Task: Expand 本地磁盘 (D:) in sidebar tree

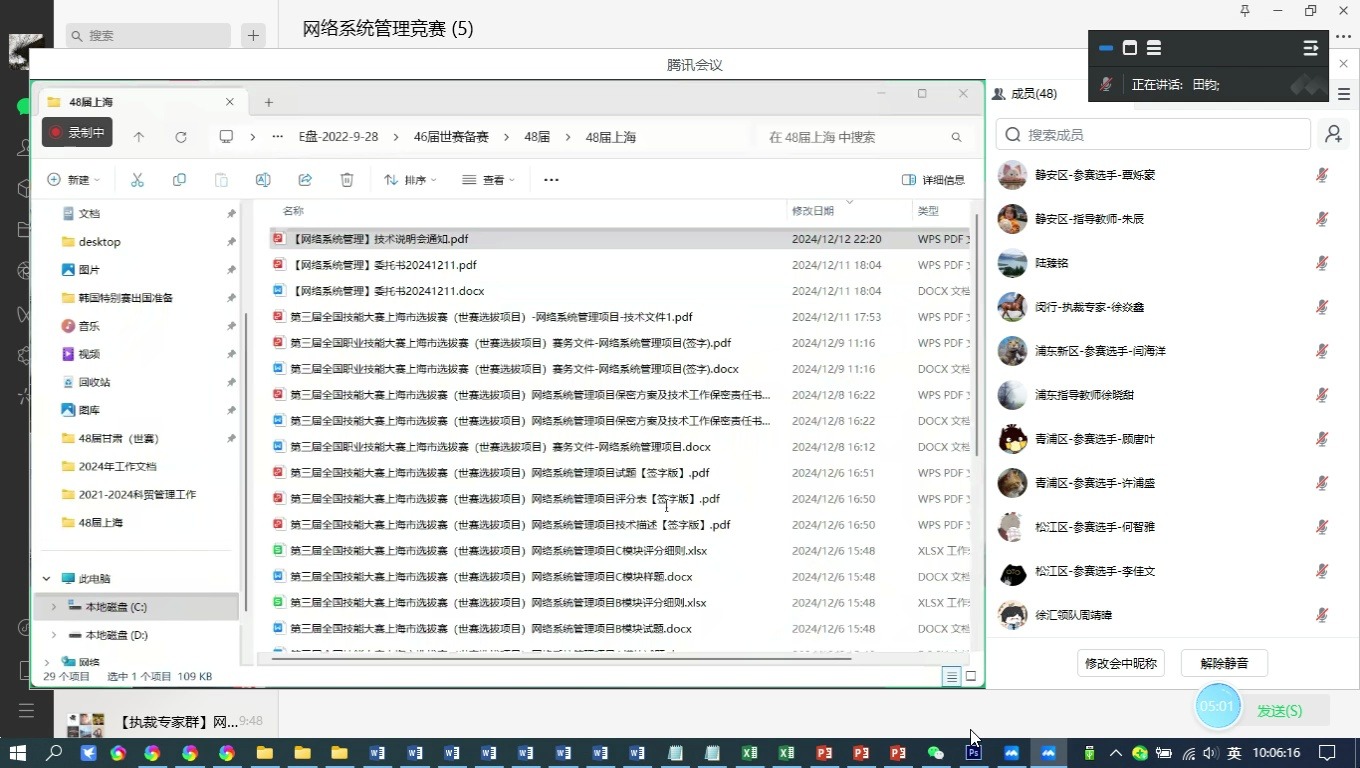Action: tap(53, 634)
